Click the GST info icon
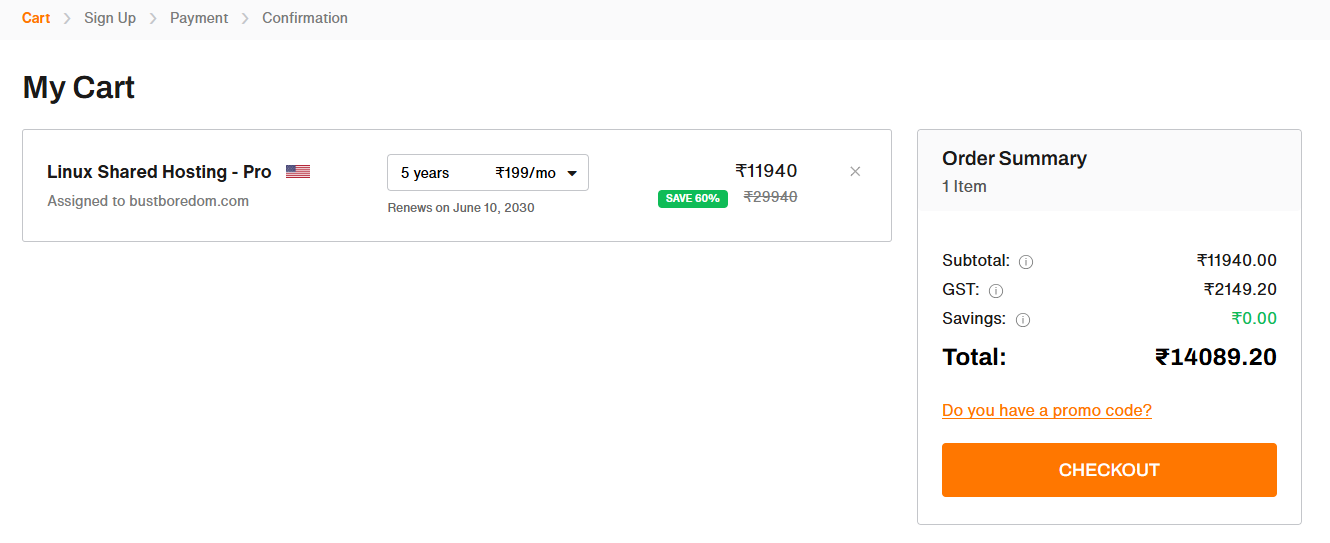The width and height of the screenshot is (1330, 543). point(996,291)
